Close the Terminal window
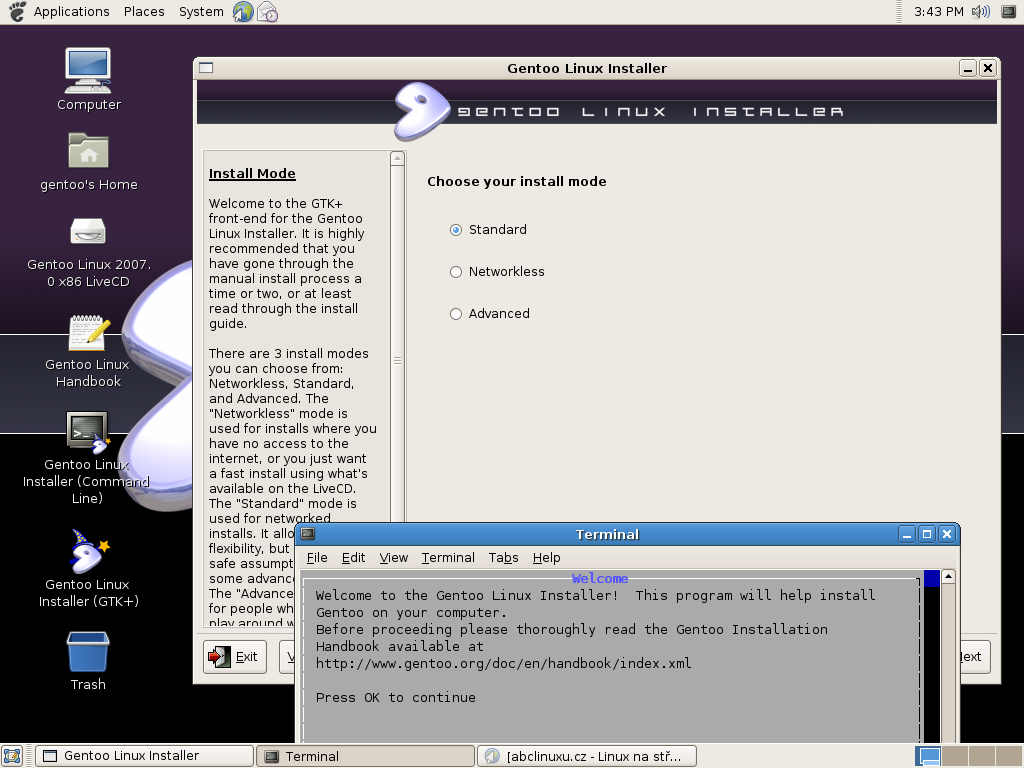The width and height of the screenshot is (1024, 768). pyautogui.click(x=947, y=535)
